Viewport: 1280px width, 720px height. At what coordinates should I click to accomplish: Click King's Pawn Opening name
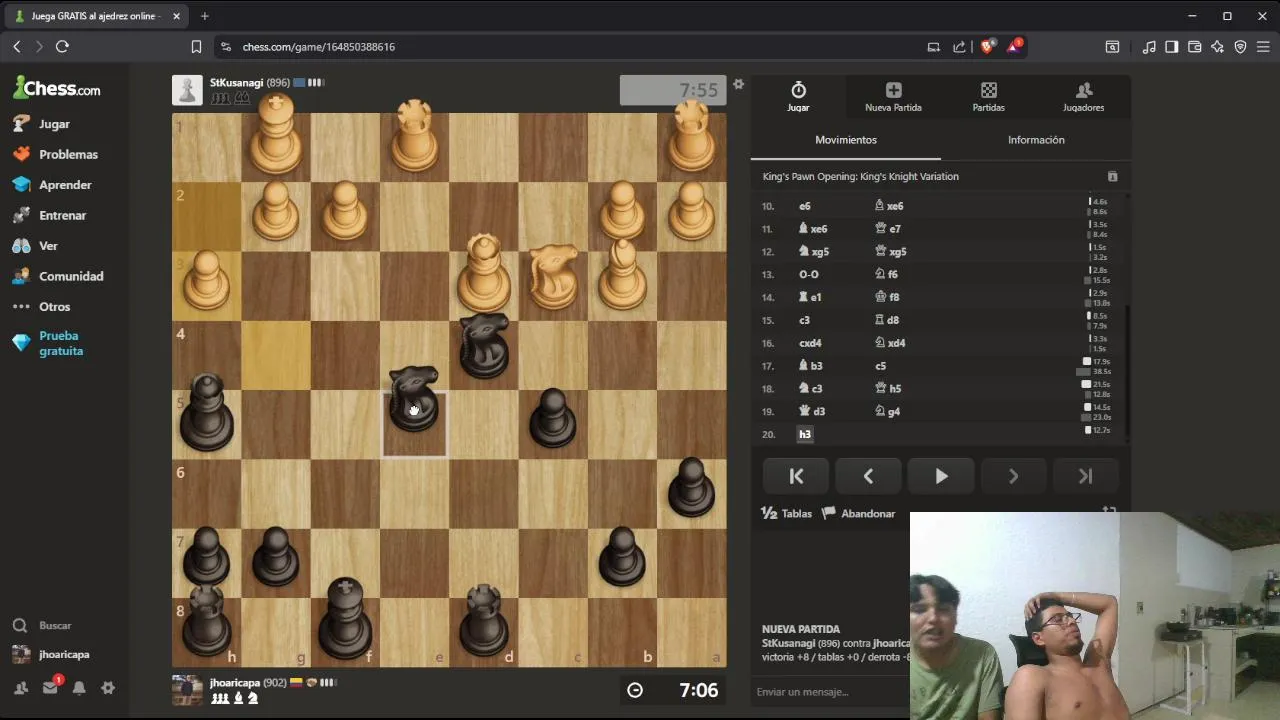click(x=860, y=176)
